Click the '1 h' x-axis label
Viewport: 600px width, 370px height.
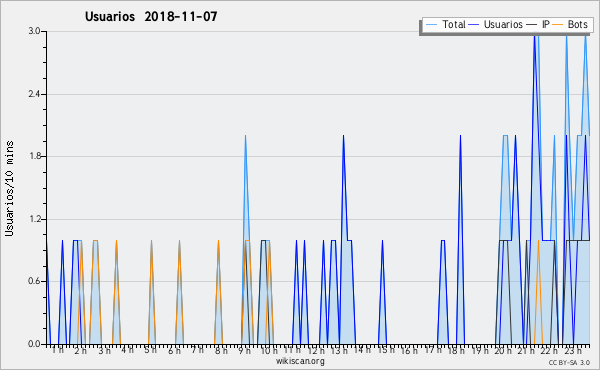coord(58,350)
